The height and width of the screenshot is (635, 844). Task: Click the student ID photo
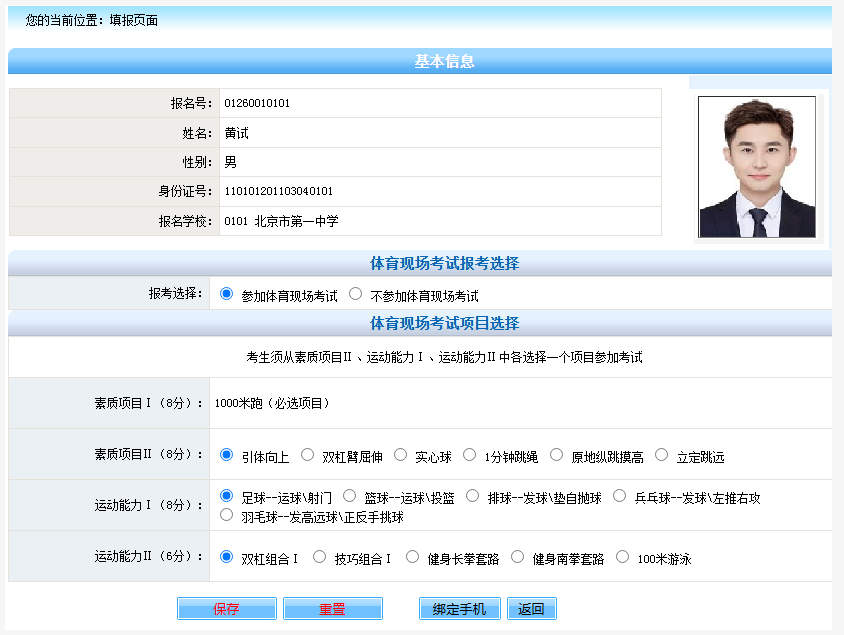click(757, 167)
